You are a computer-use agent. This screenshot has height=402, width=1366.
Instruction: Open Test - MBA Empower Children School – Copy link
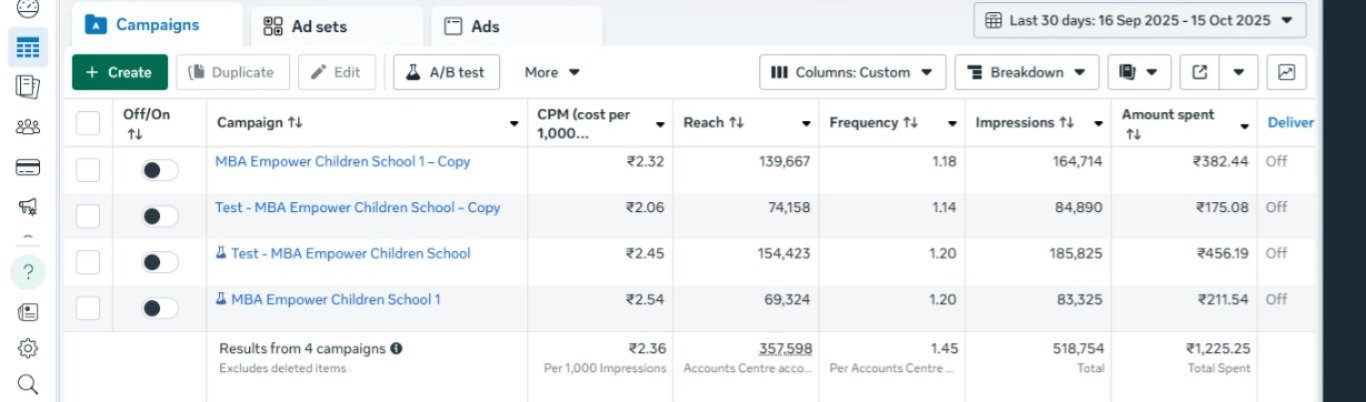pyautogui.click(x=357, y=208)
